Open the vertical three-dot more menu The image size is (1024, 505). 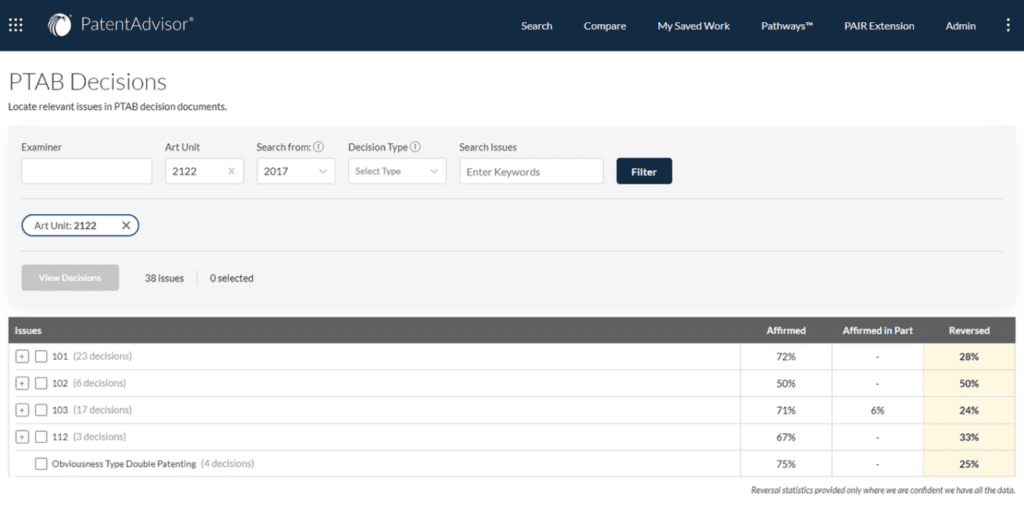[1007, 26]
